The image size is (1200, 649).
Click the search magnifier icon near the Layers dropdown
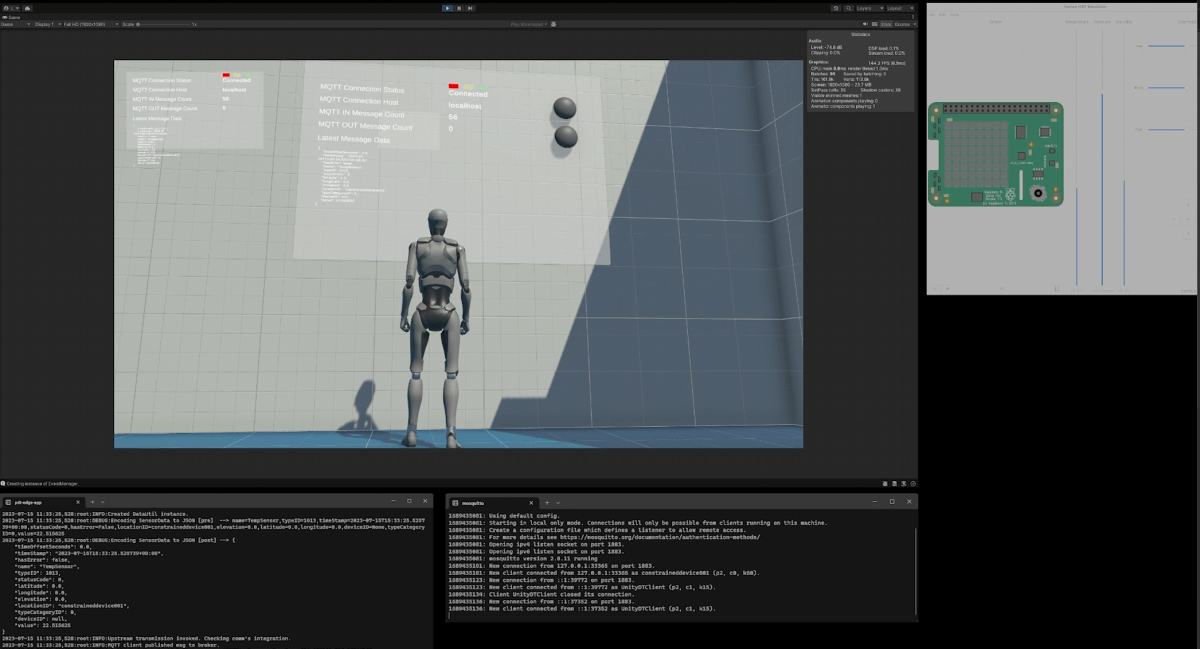click(849, 7)
